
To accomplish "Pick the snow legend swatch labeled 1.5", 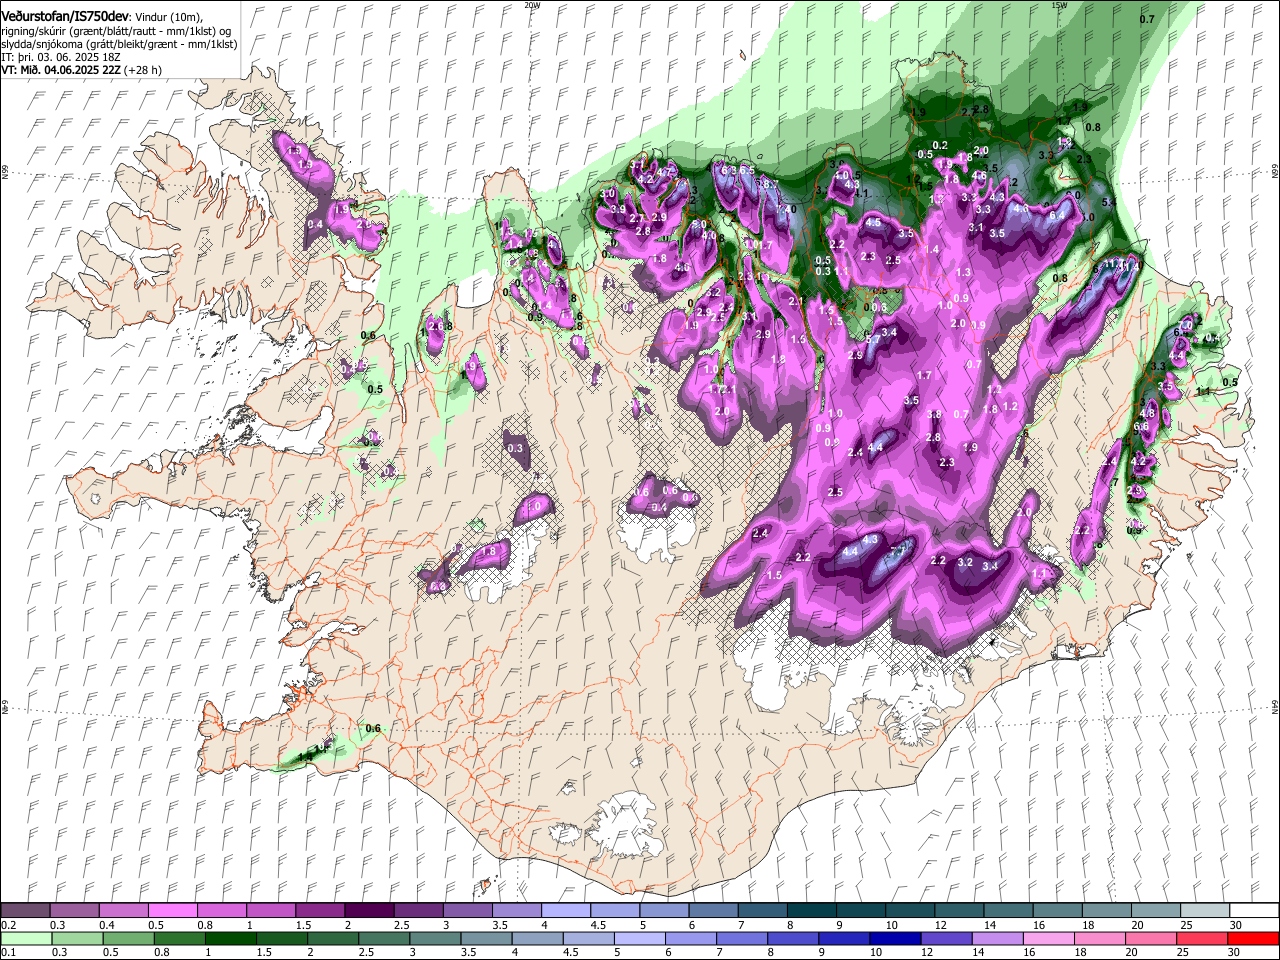I will tap(319, 910).
